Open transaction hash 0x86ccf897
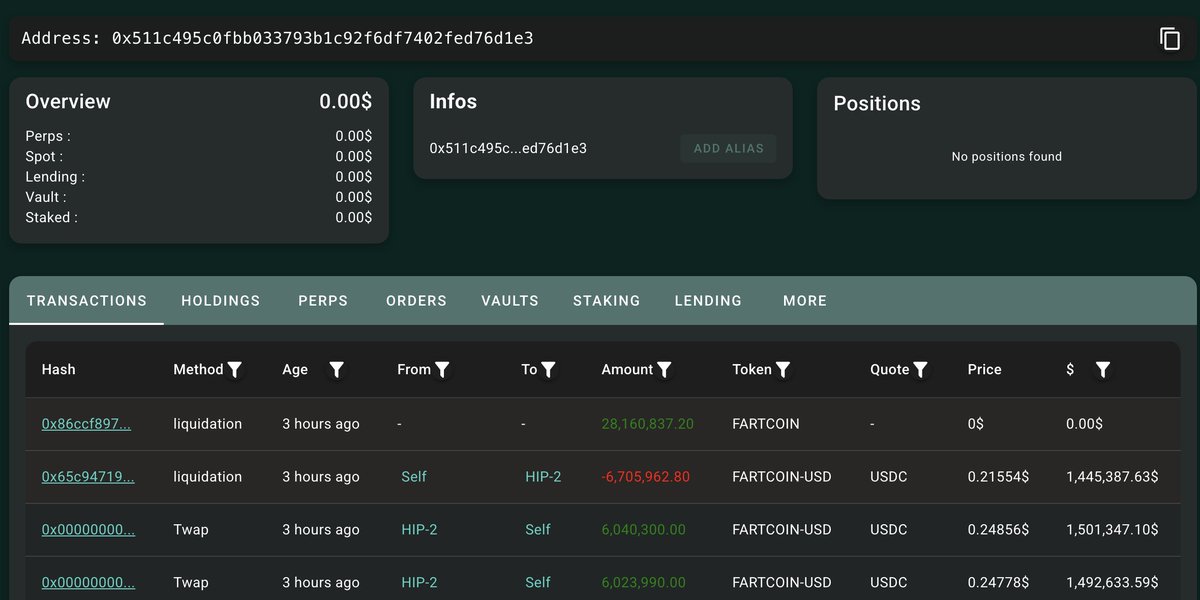 tap(86, 424)
